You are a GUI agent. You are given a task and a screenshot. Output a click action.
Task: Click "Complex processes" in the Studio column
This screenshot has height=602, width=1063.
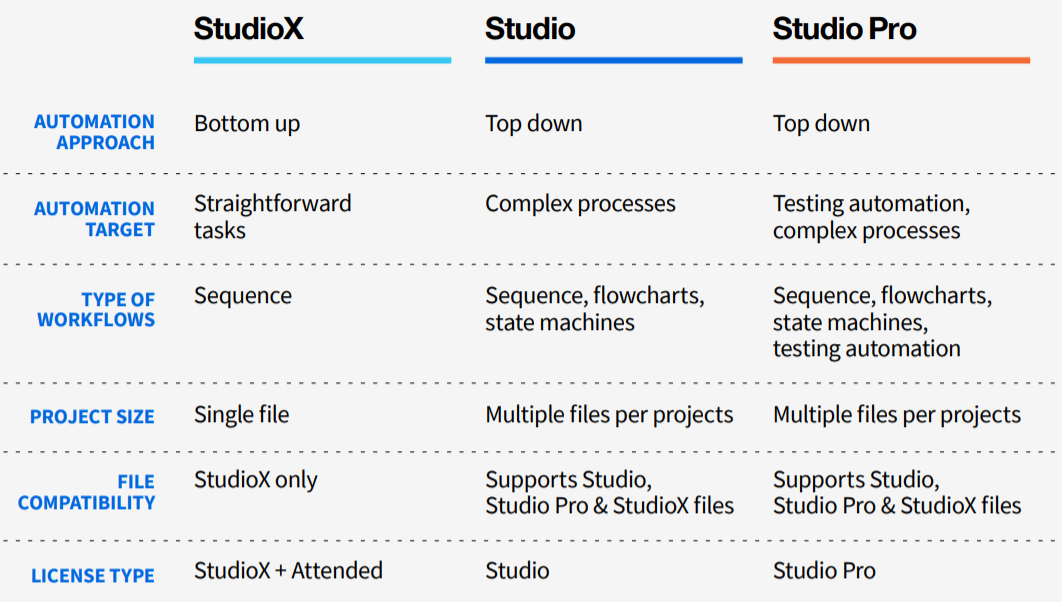pyautogui.click(x=580, y=204)
